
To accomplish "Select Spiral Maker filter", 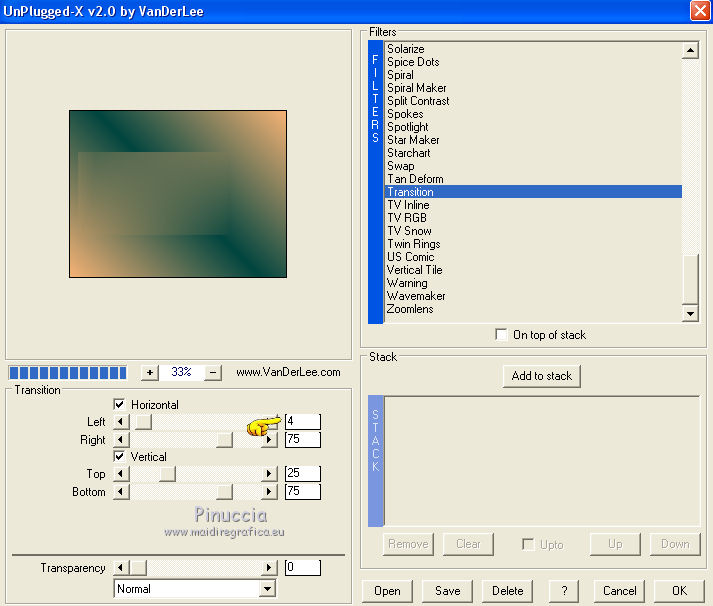I will [417, 88].
